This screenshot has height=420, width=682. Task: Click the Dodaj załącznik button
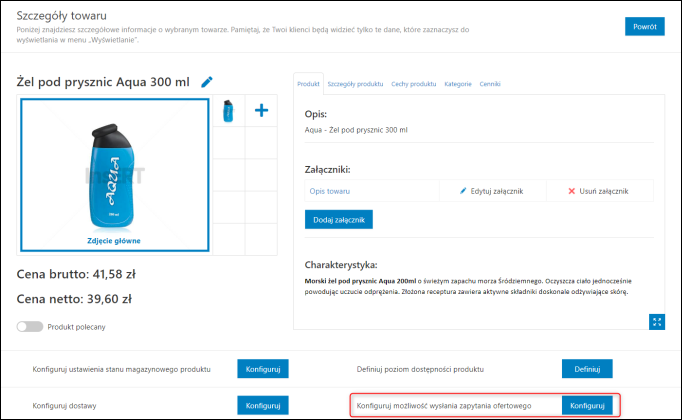[339, 220]
